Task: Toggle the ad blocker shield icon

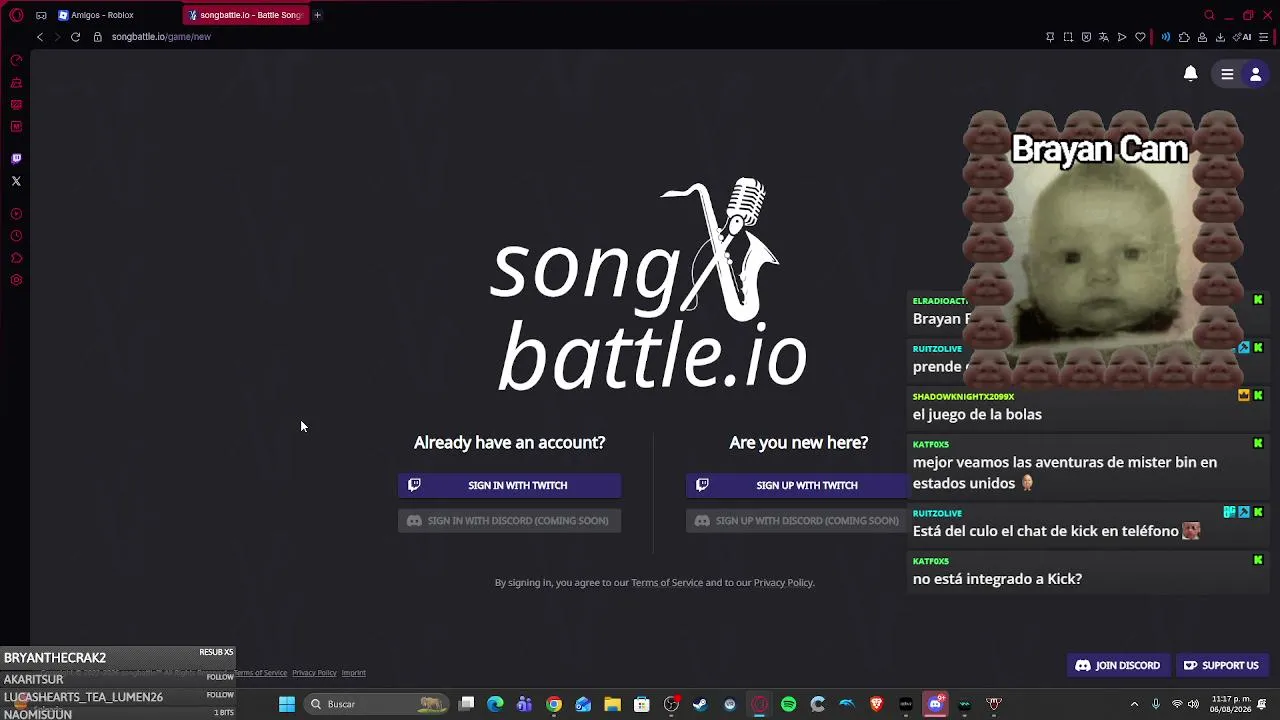Action: point(1086,37)
